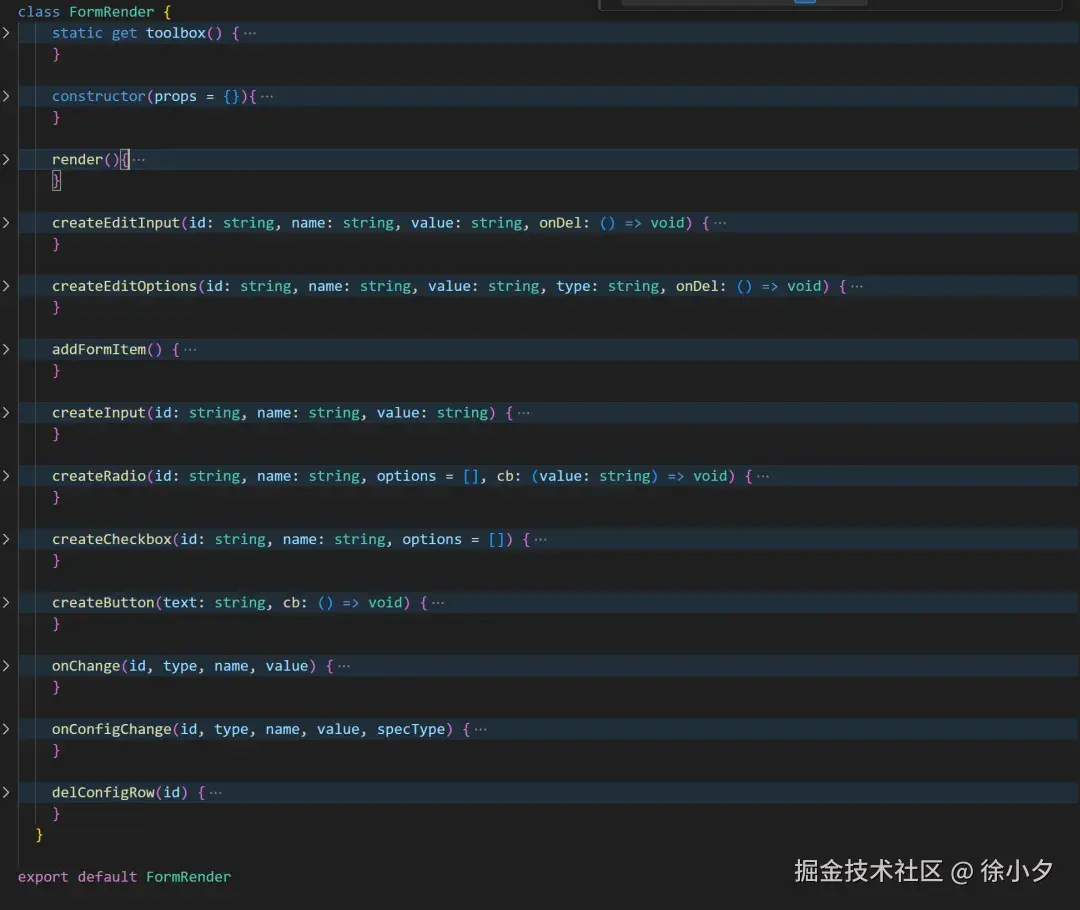Expand the onChange method fold
The height and width of the screenshot is (910, 1080).
pyautogui.click(x=6, y=666)
